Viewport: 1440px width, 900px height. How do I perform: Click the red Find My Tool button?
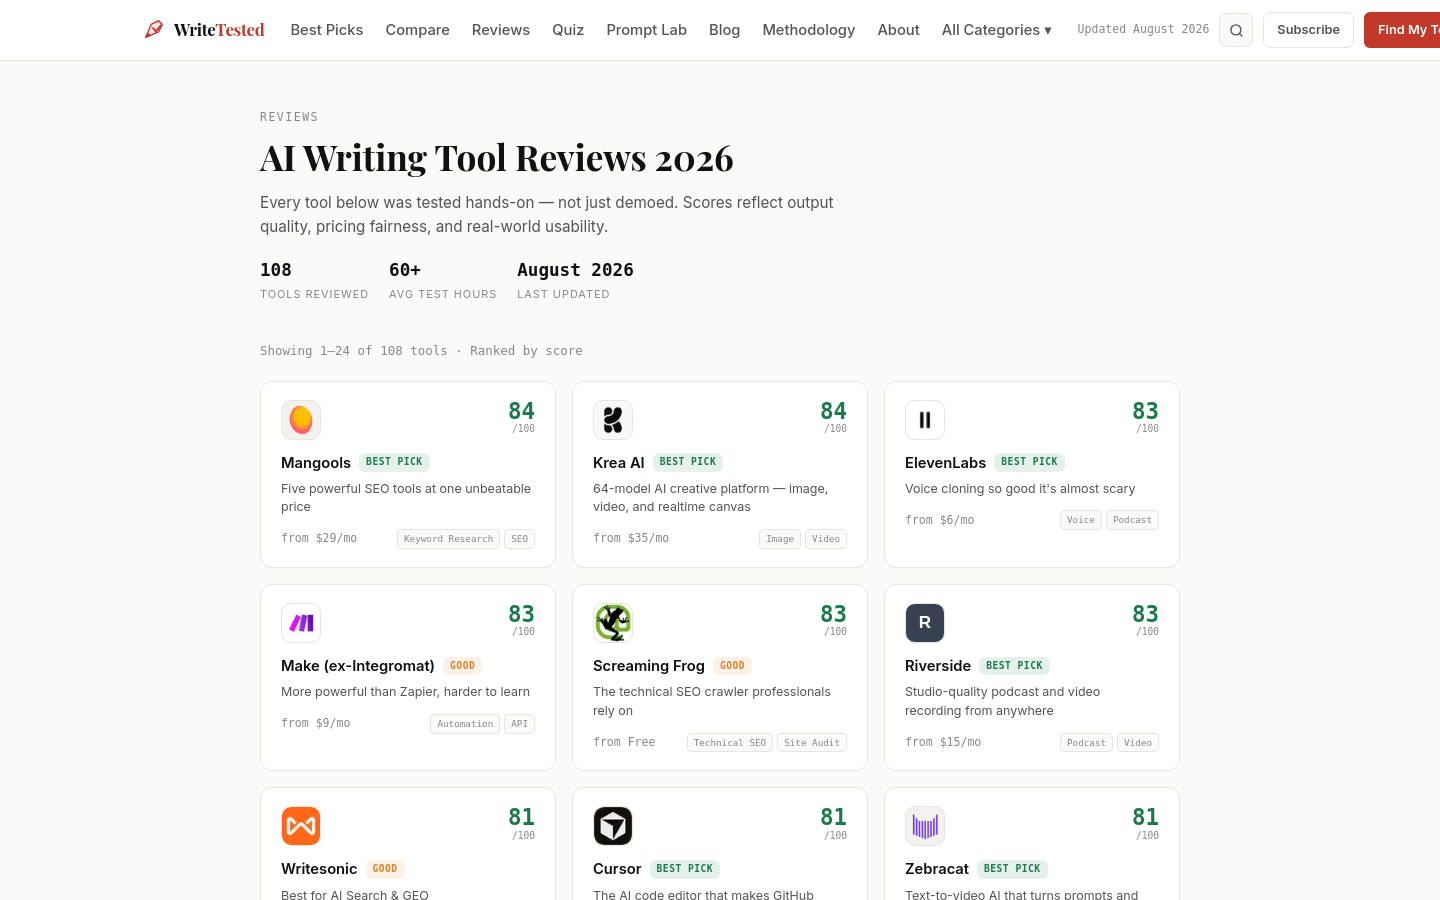coord(1402,30)
